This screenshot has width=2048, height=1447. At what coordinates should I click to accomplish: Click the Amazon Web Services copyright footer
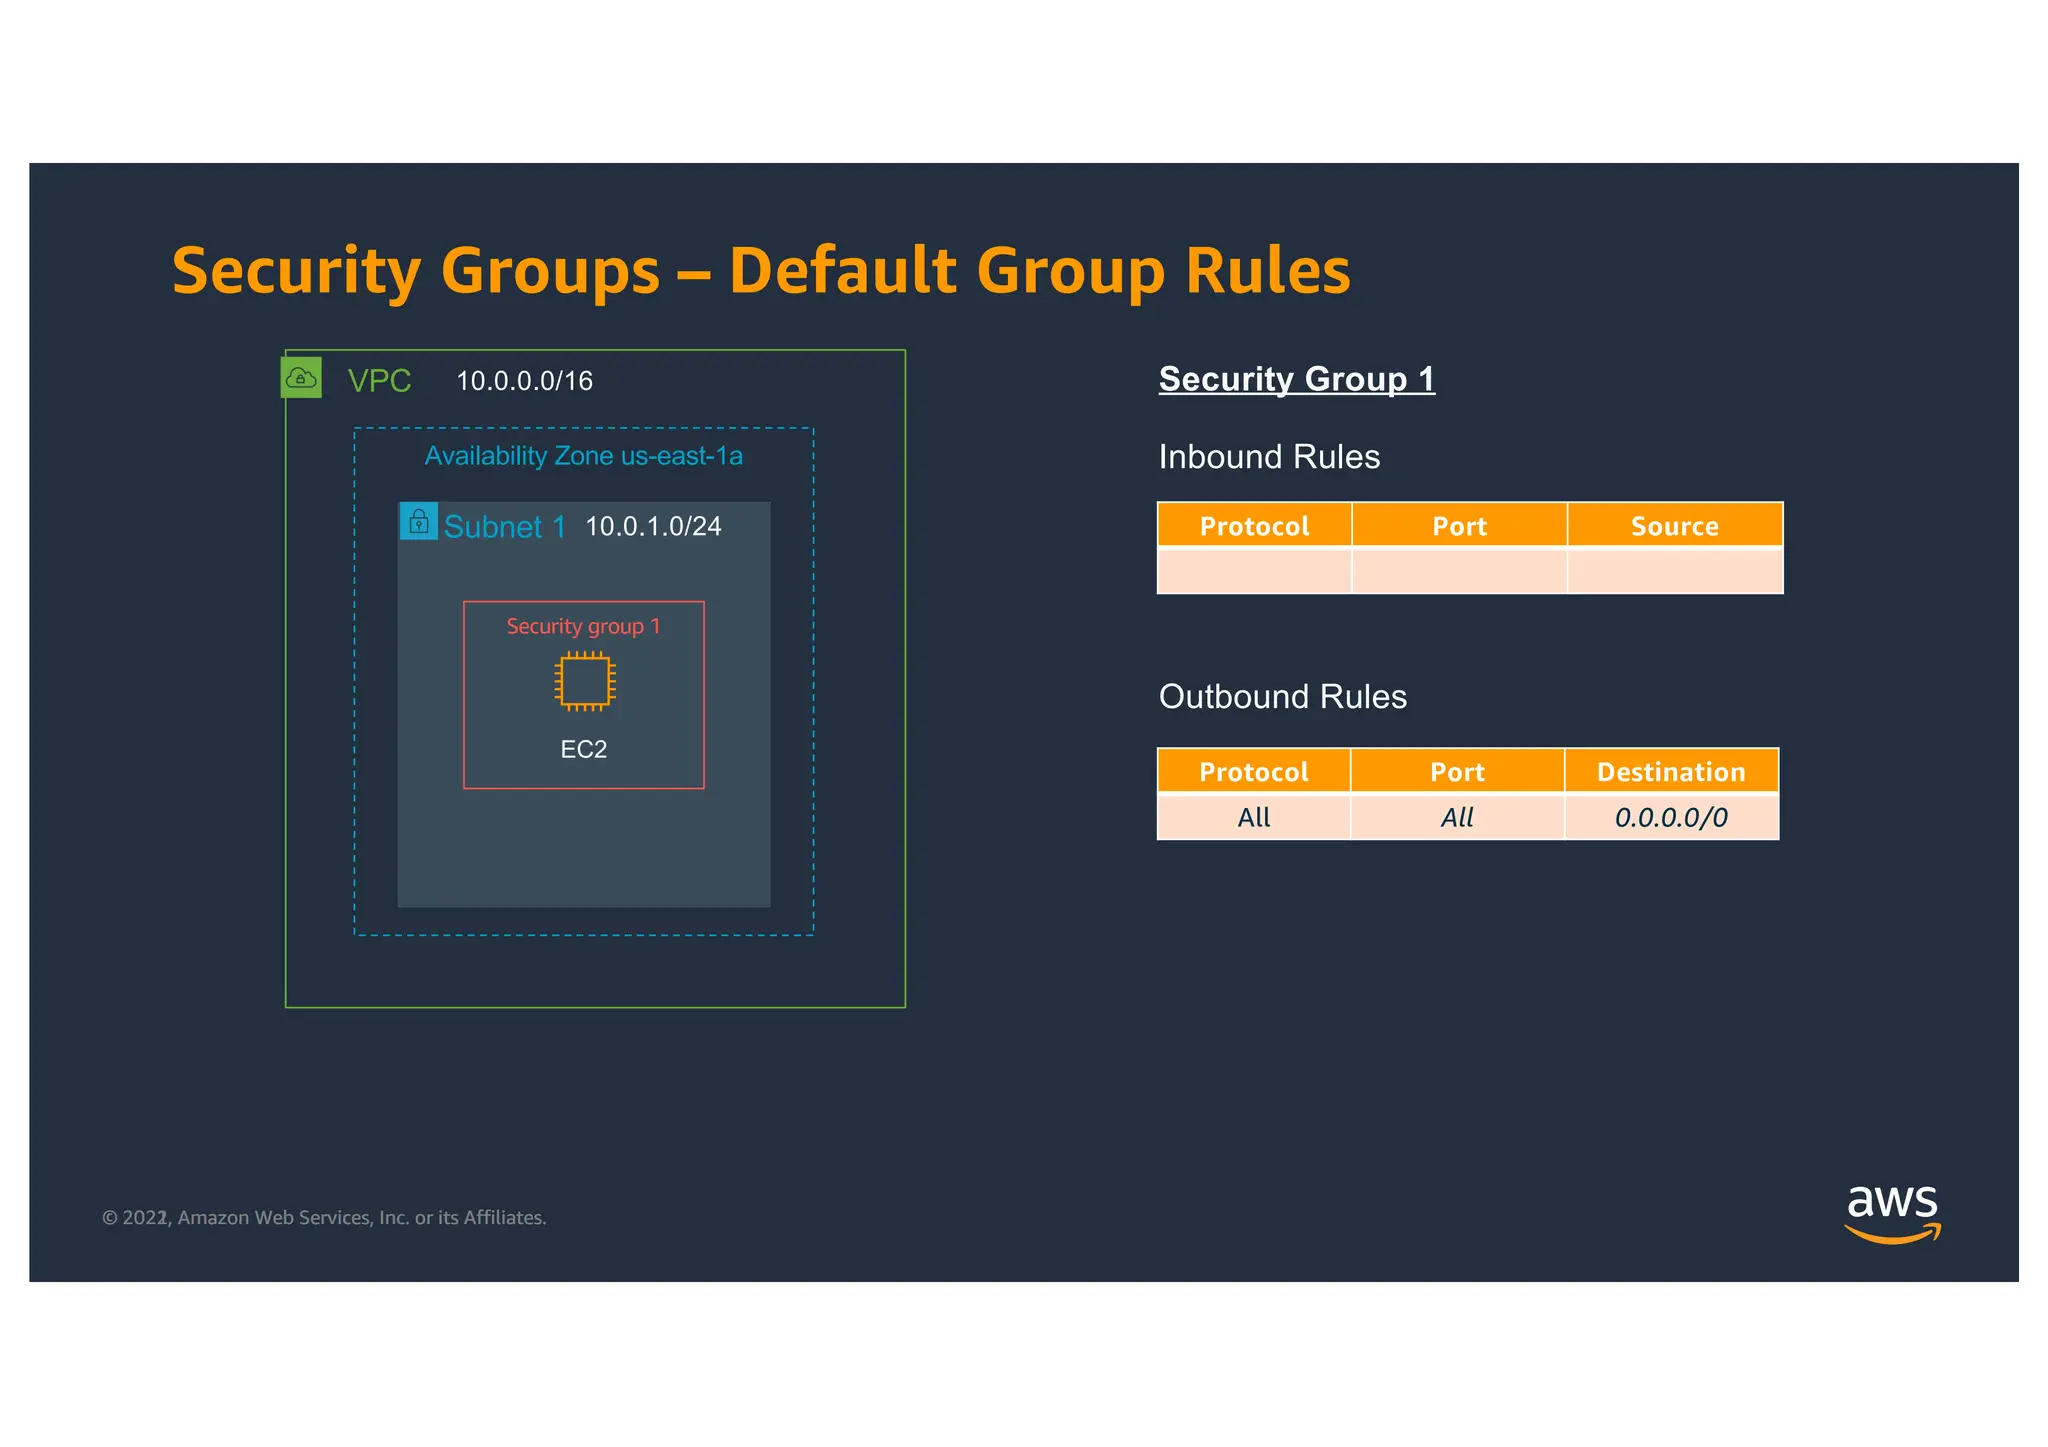[324, 1218]
